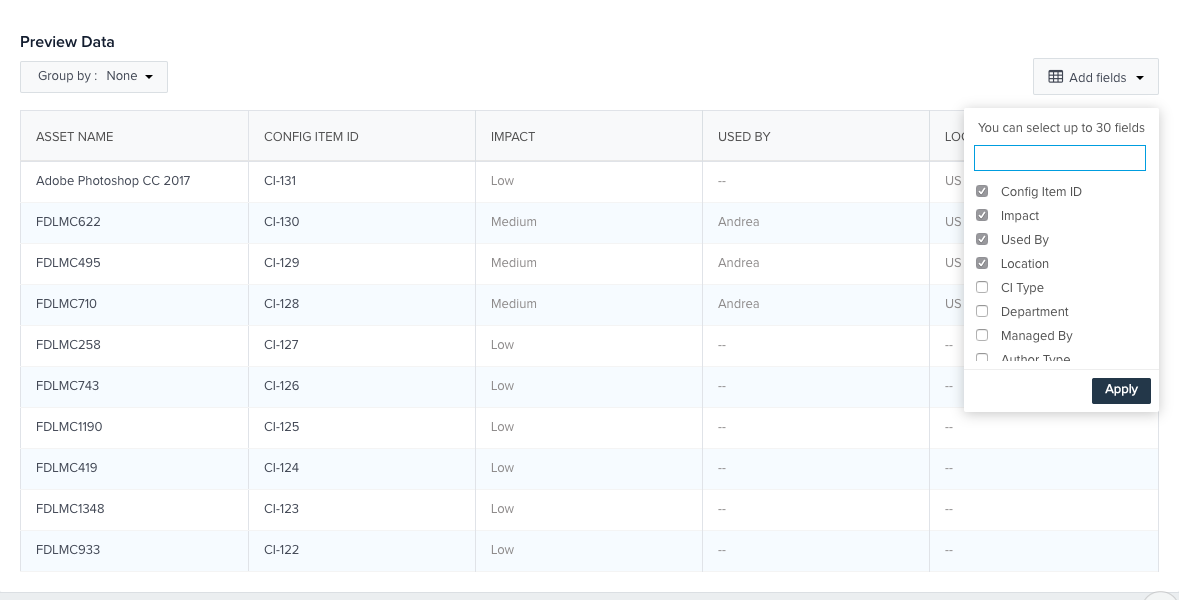Click Andrea in the FDLMC622 row
This screenshot has height=600, width=1179.
[738, 222]
